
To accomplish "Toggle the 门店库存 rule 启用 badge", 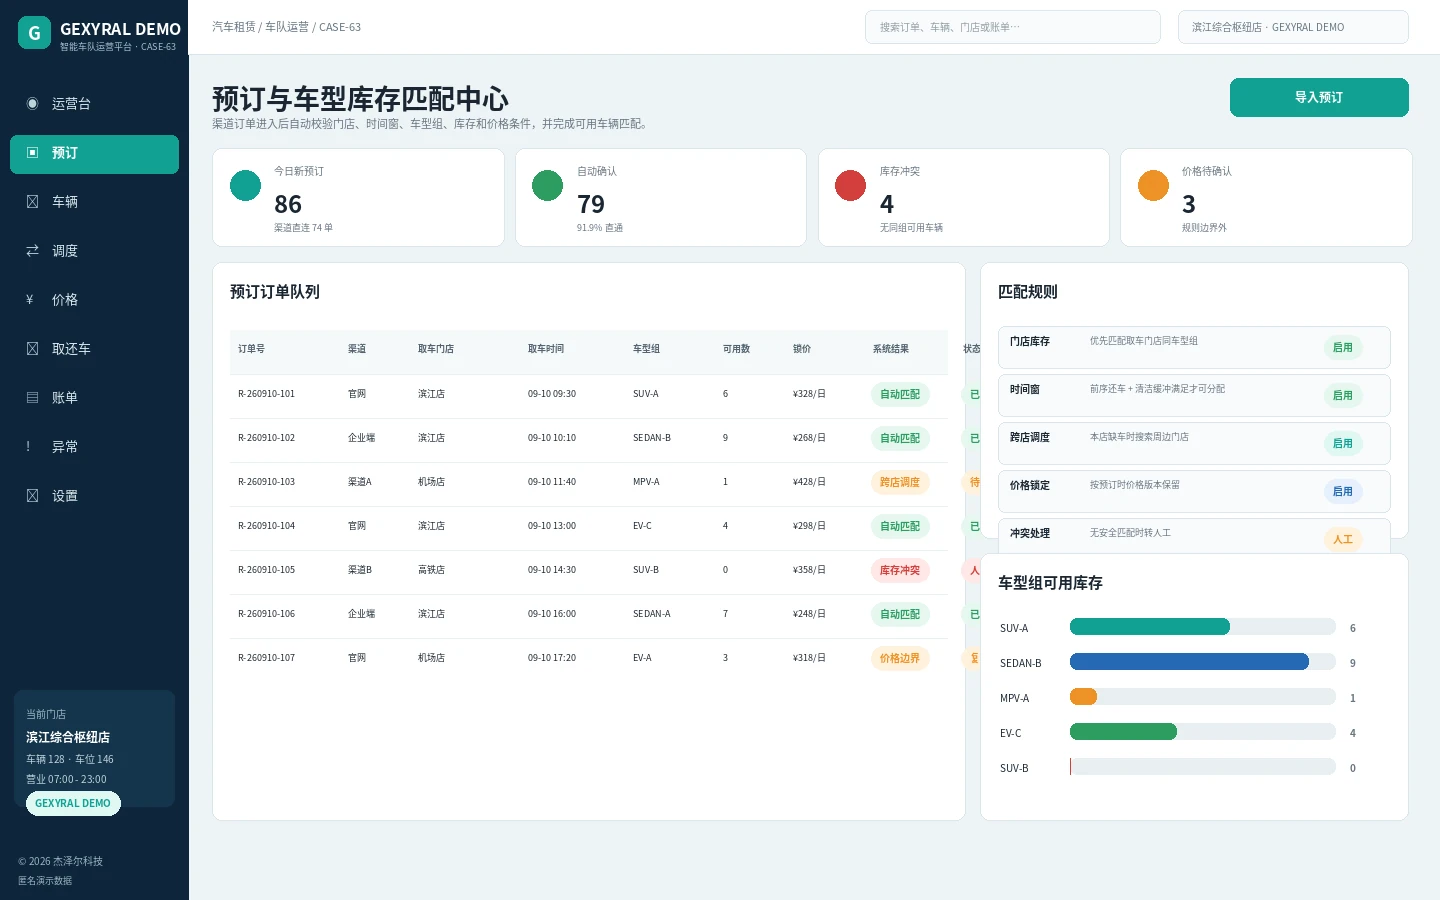I will (x=1343, y=348).
